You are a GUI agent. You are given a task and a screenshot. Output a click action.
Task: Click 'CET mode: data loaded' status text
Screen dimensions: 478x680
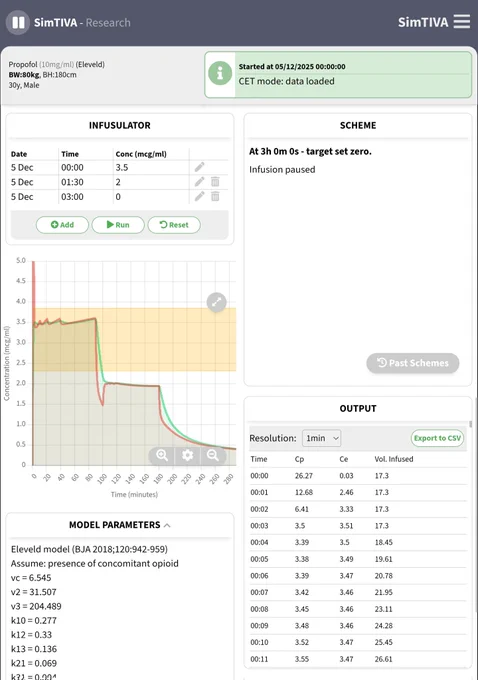point(286,81)
